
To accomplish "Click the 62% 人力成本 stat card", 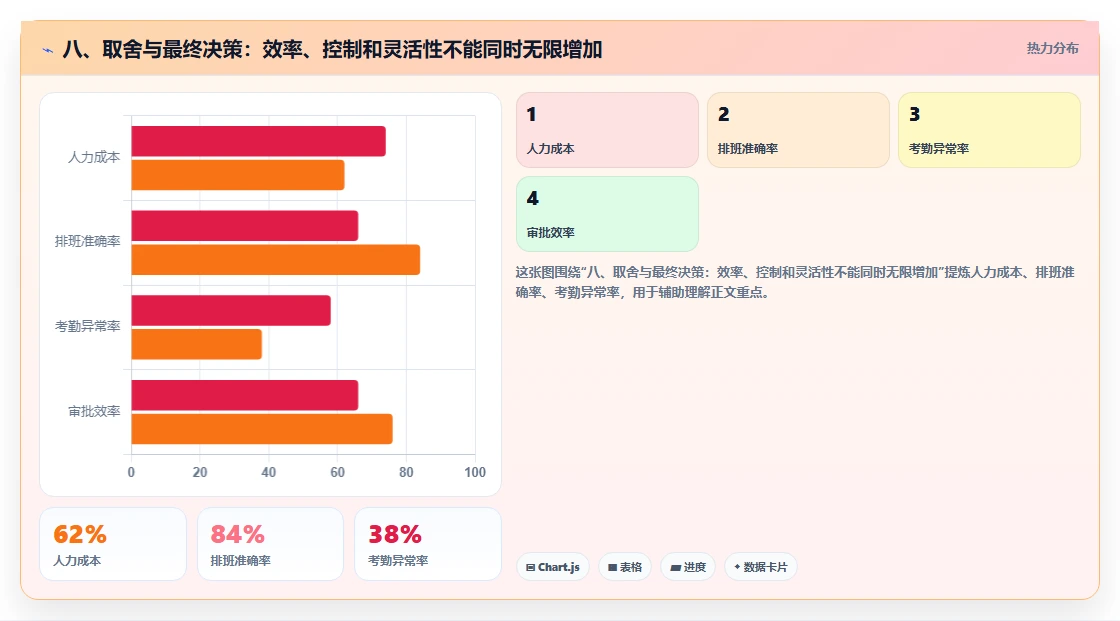I will tap(113, 544).
